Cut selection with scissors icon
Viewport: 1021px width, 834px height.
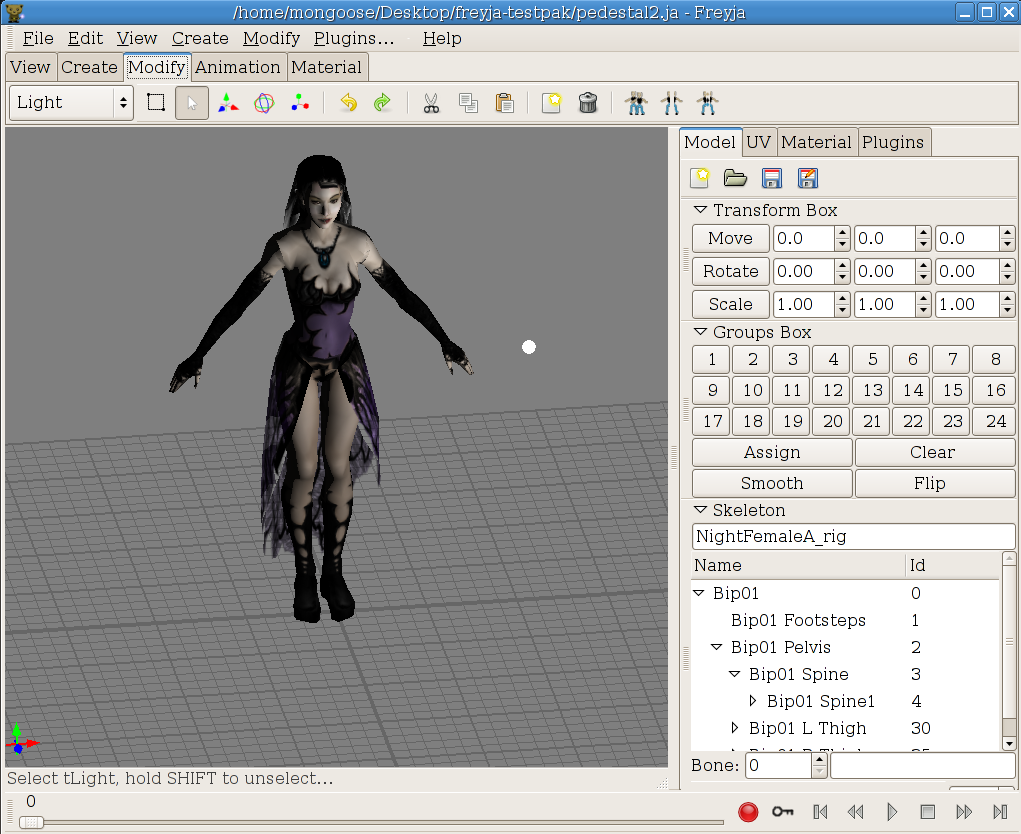coord(431,103)
